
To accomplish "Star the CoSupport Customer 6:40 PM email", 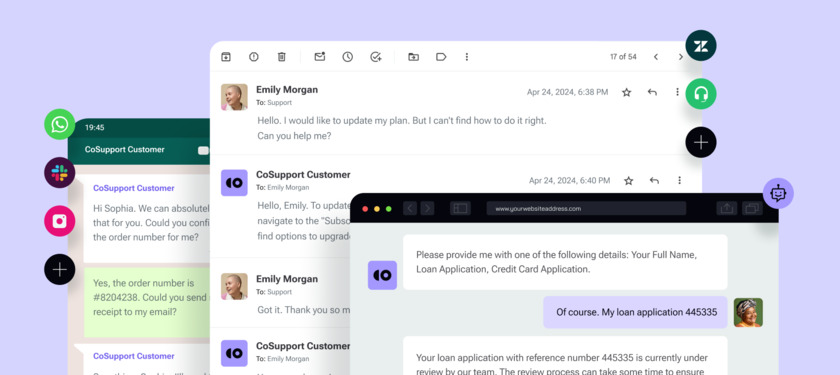I will [628, 181].
